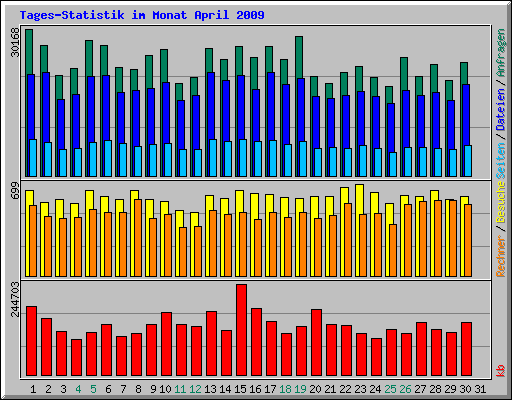Select day label 14 on the x-axis
Screen dimensions: 512x400
[225, 389]
